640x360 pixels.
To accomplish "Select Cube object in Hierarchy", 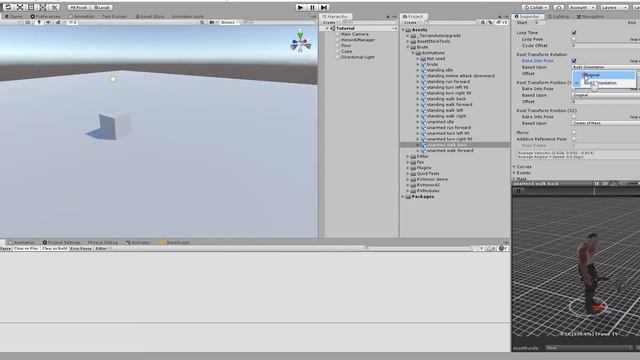I will 346,51.
